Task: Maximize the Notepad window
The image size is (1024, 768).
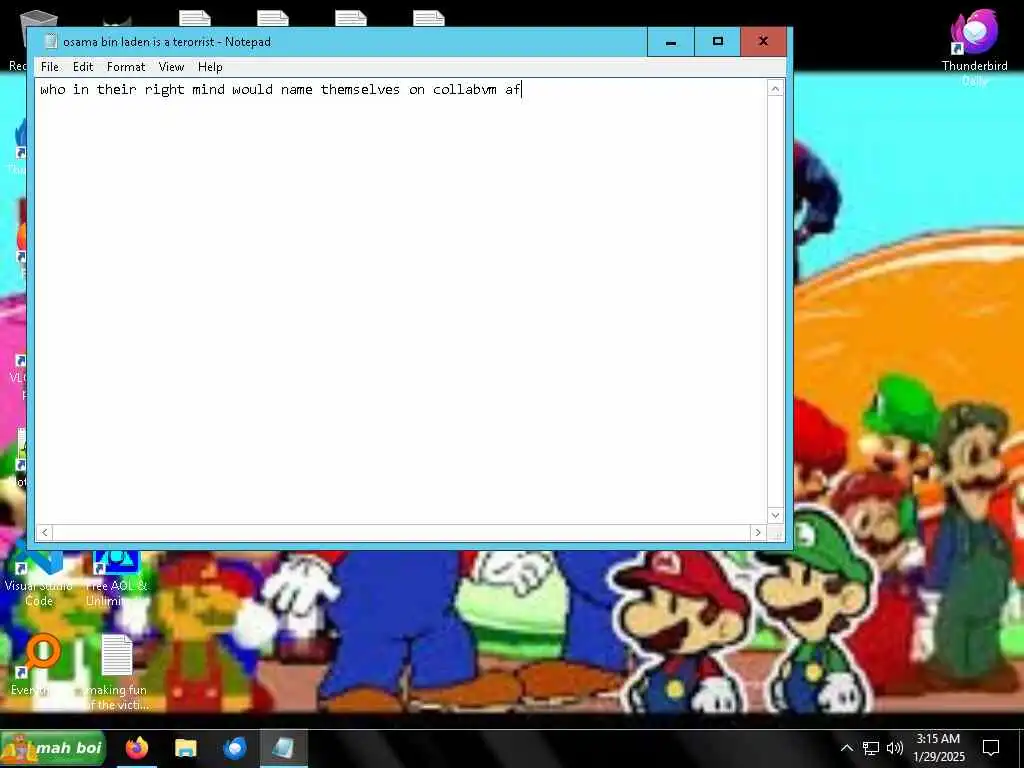Action: 717,42
